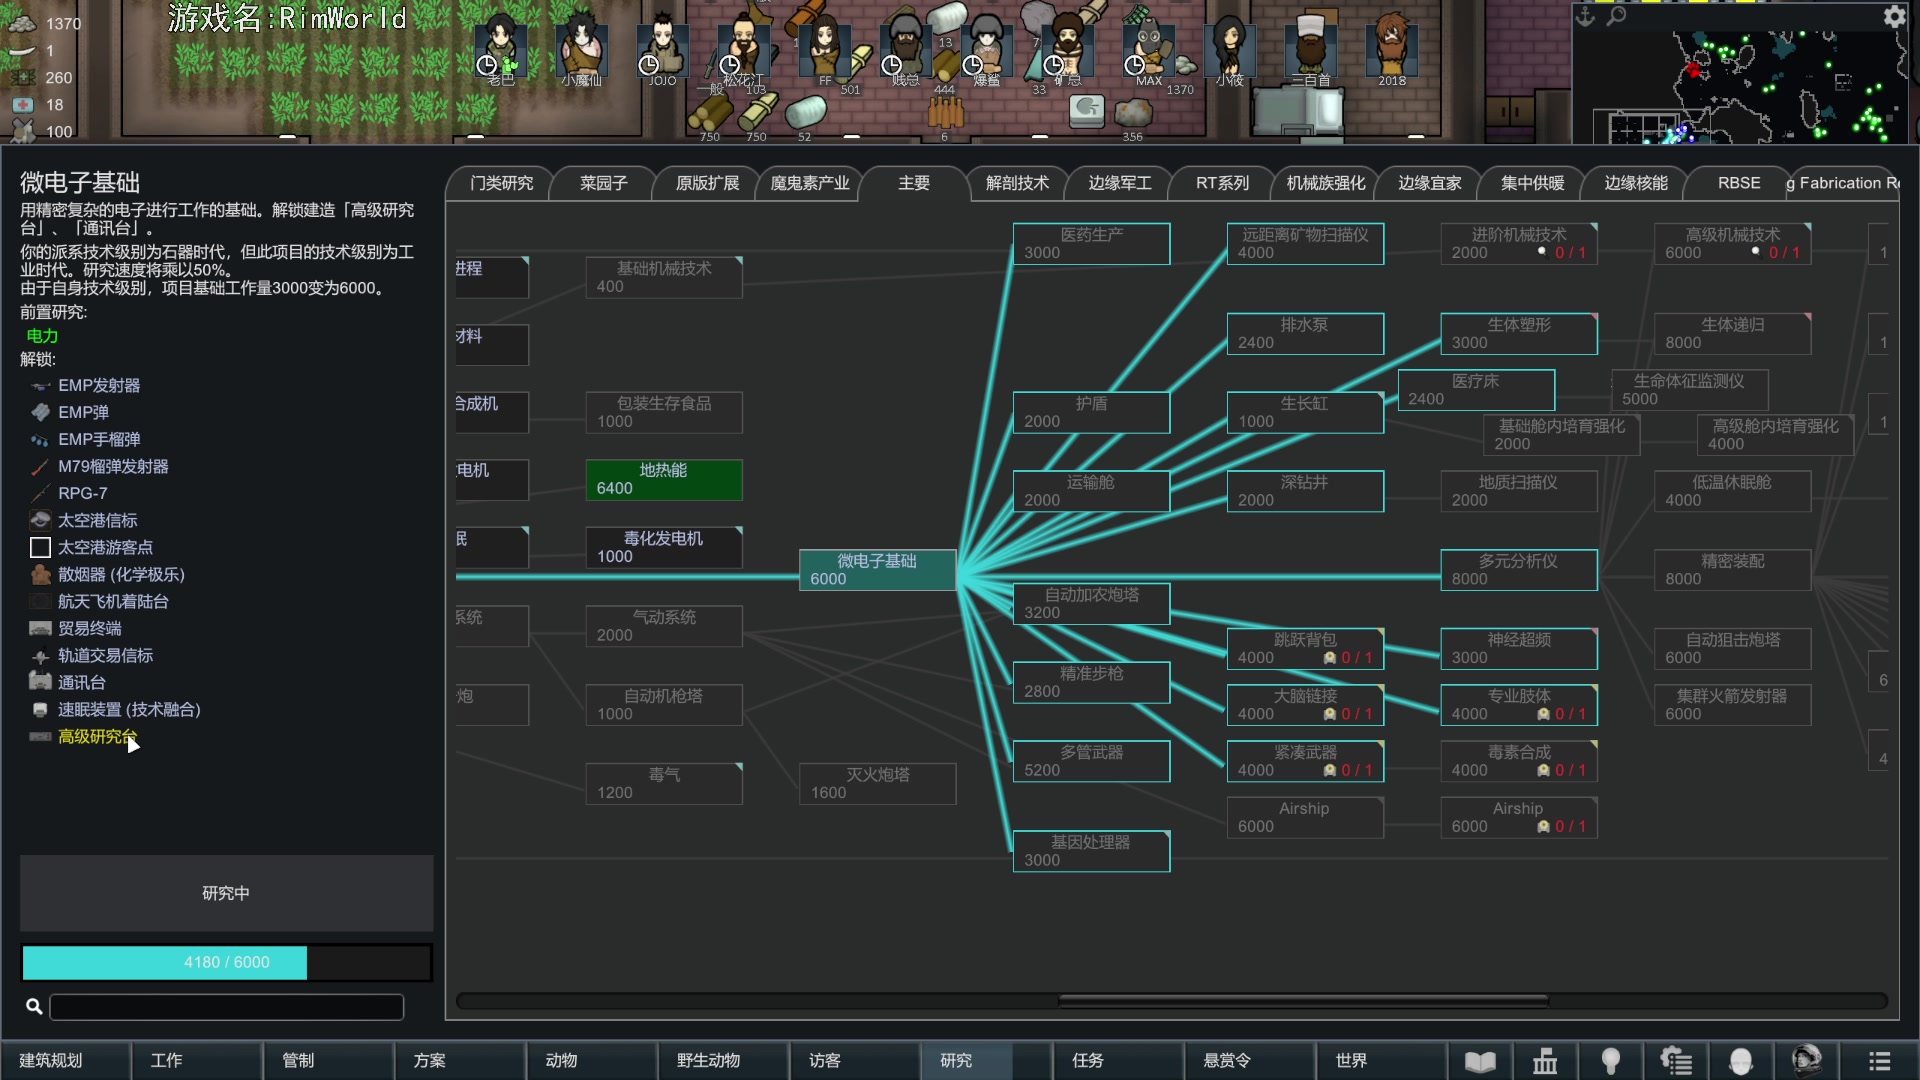Viewport: 1920px width, 1080px height.
Task: Open the RBSE research tab
Action: point(1738,183)
